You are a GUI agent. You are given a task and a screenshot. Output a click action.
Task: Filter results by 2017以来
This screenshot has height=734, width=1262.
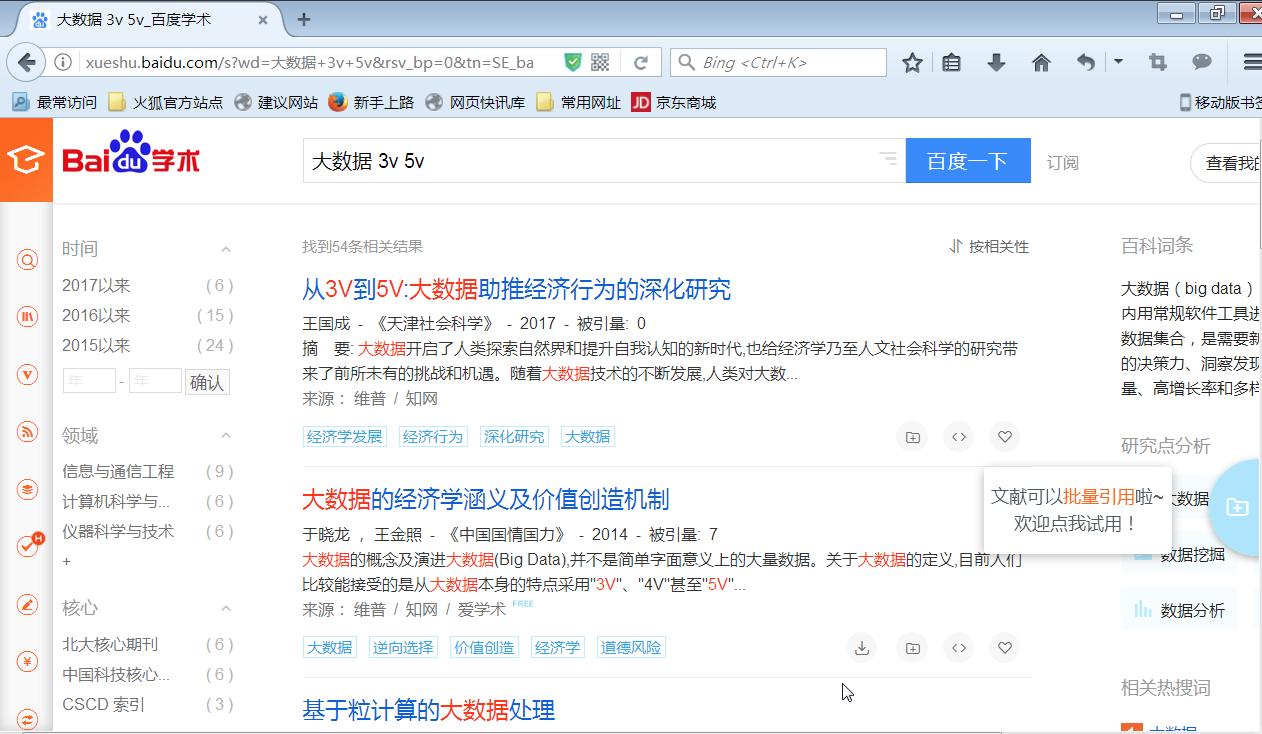(96, 286)
